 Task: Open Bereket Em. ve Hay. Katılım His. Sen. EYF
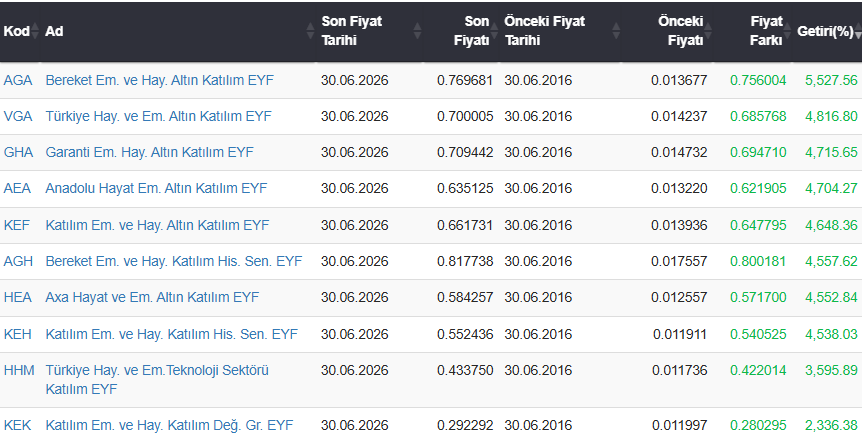(x=174, y=261)
